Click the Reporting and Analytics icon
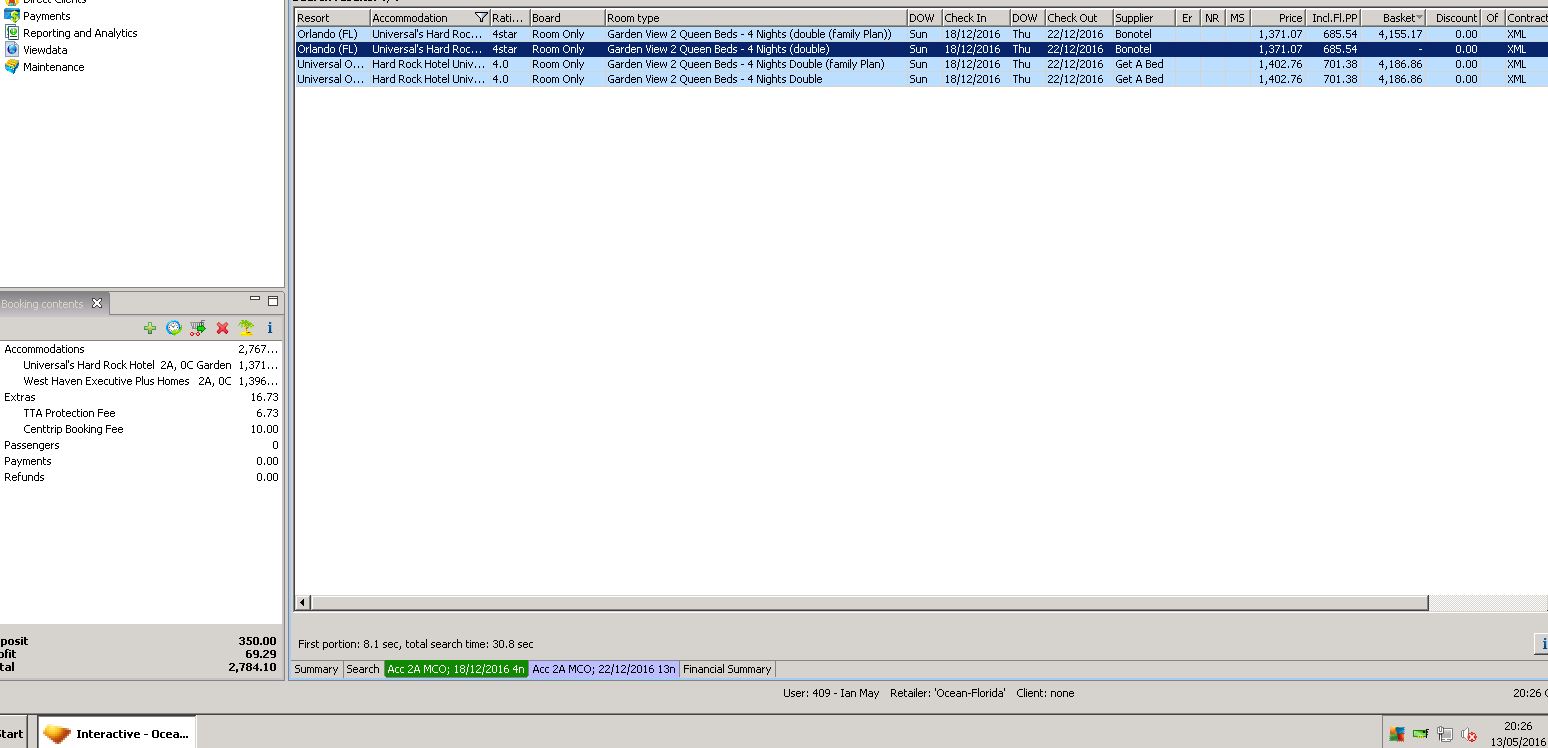Image resolution: width=1548 pixels, height=748 pixels. [12, 33]
